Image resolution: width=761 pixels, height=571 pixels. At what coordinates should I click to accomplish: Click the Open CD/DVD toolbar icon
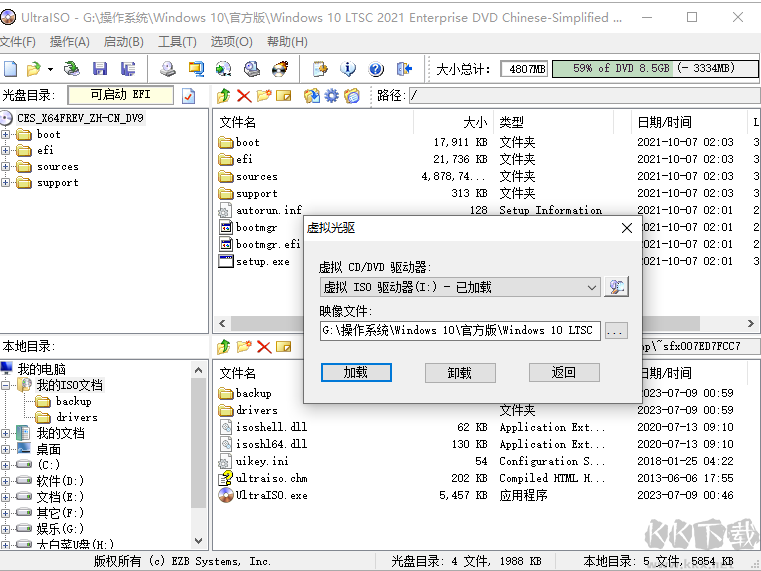point(71,69)
